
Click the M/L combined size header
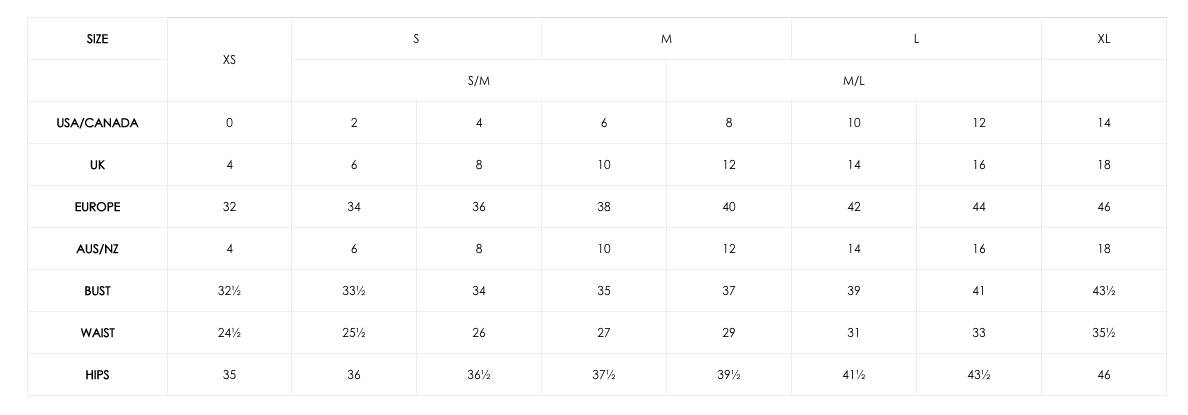854,81
